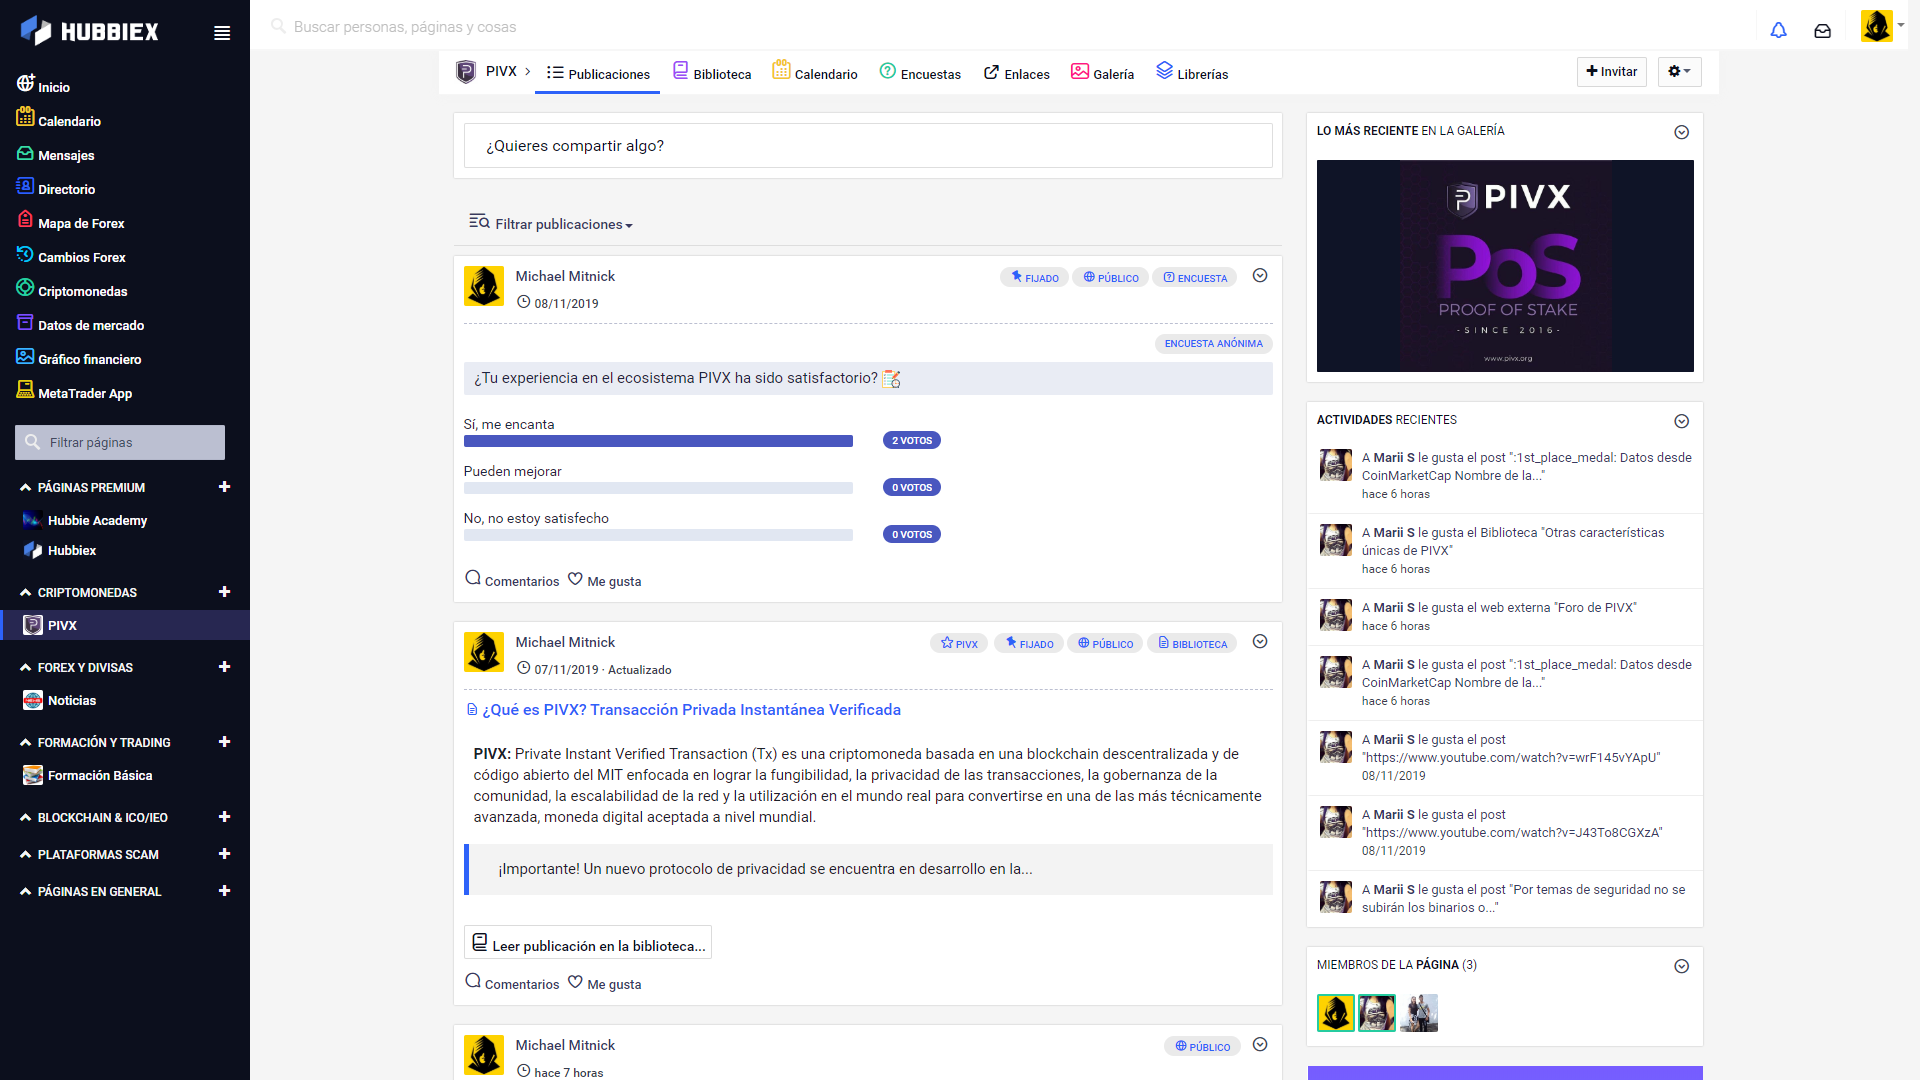The image size is (1920, 1080).
Task: Switch to the Biblioteca tab
Action: click(x=712, y=73)
